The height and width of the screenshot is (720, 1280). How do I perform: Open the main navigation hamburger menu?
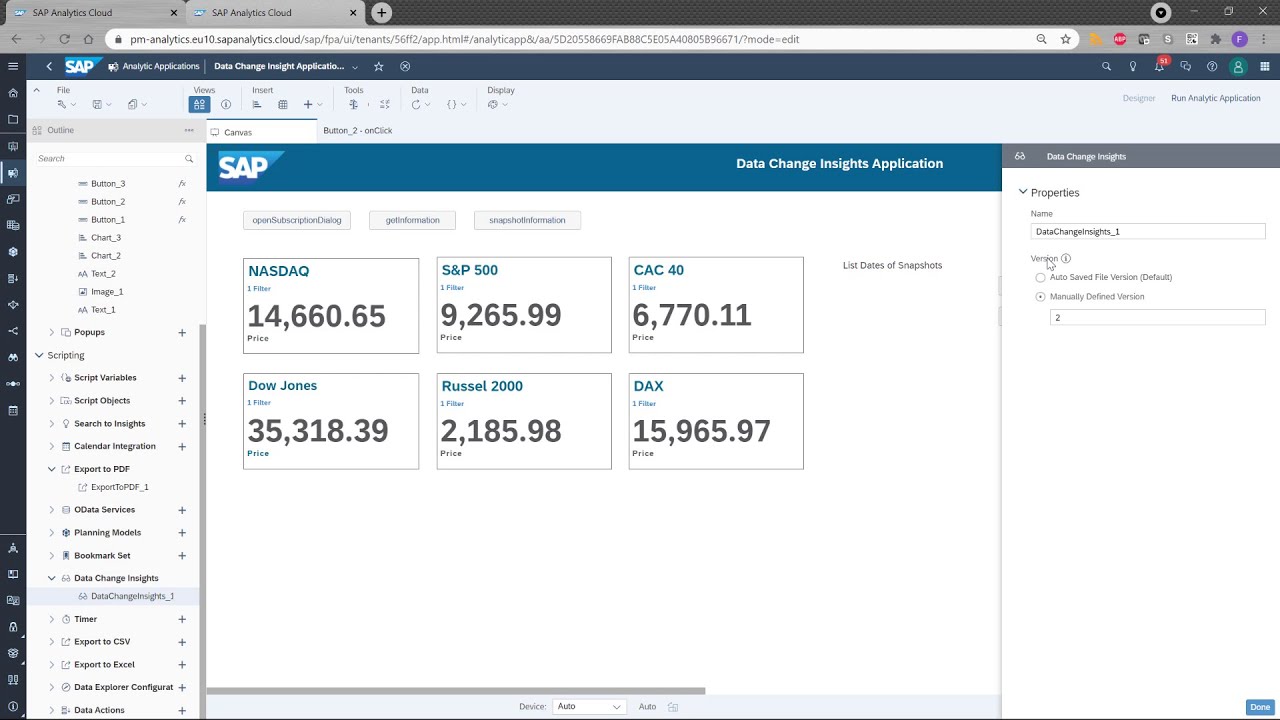pos(13,66)
